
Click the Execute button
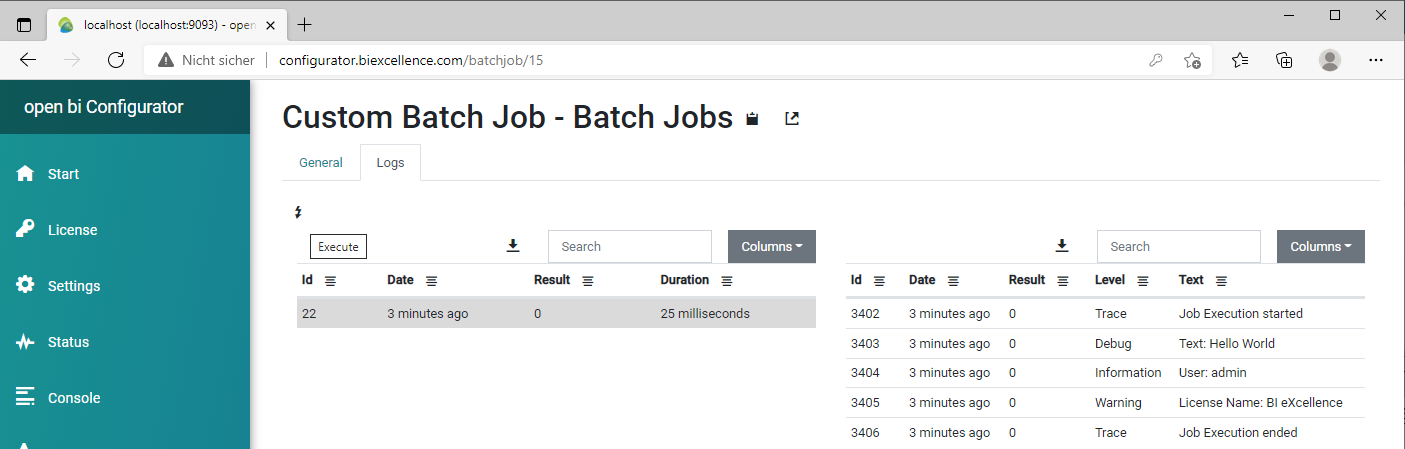[338, 246]
